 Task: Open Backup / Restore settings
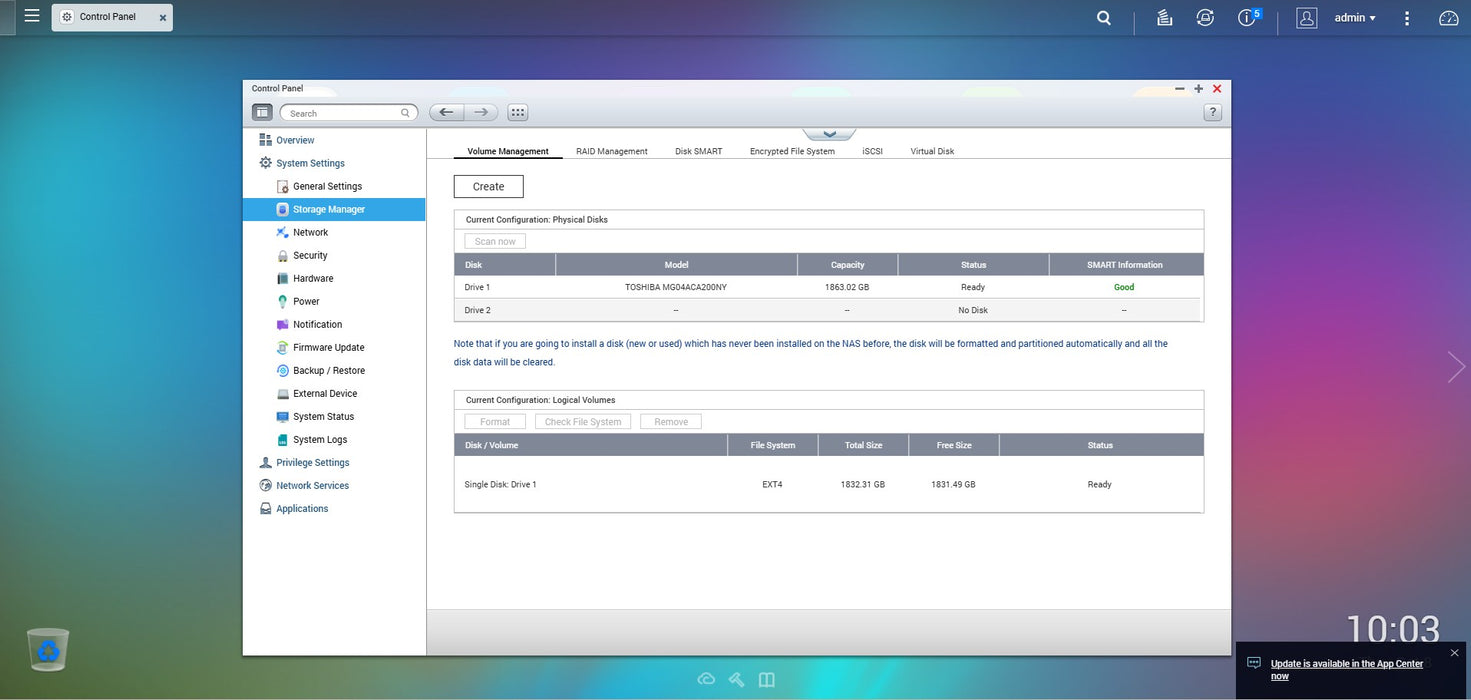(x=328, y=371)
